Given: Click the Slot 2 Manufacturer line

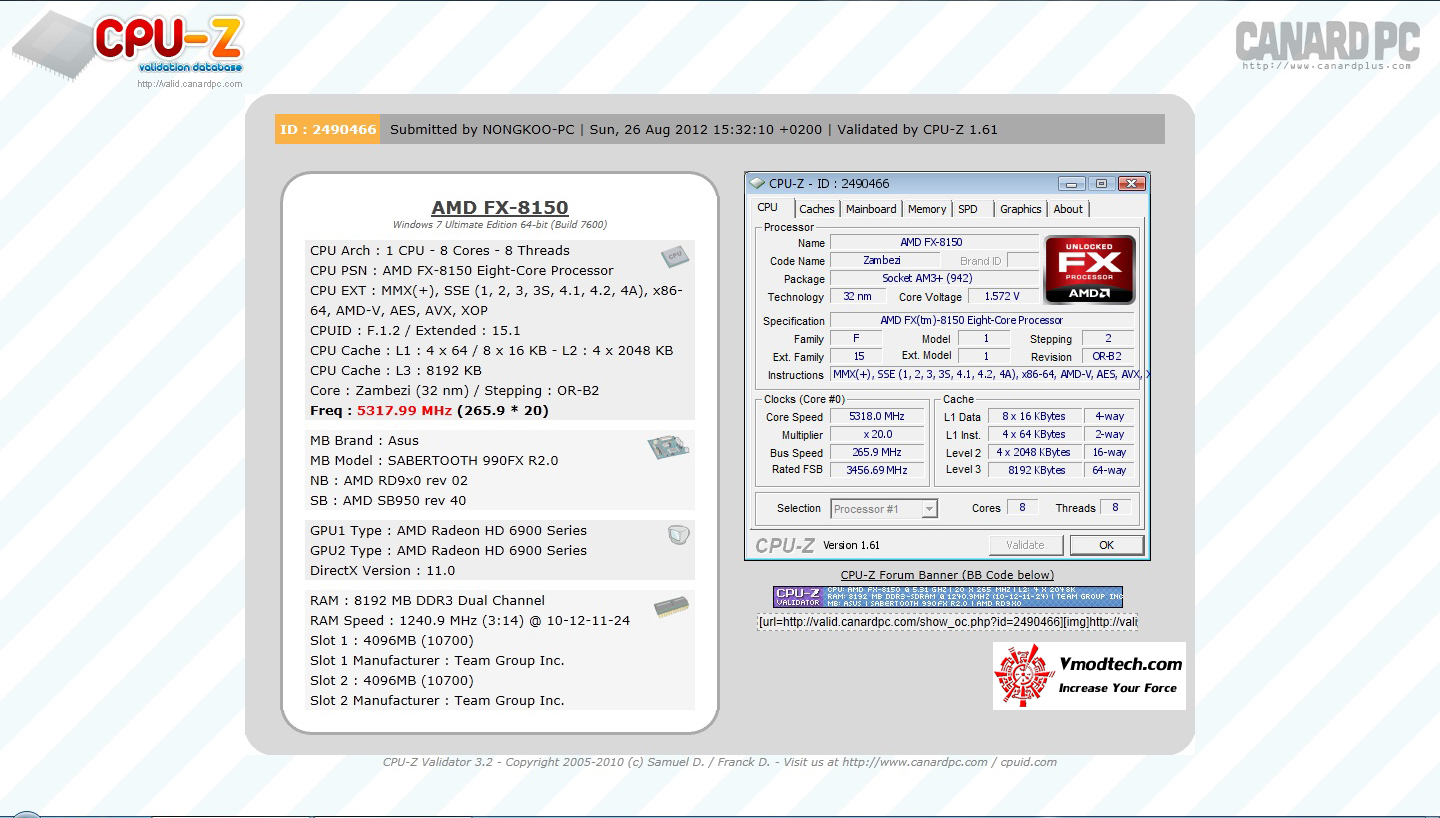Looking at the screenshot, I should 437,701.
